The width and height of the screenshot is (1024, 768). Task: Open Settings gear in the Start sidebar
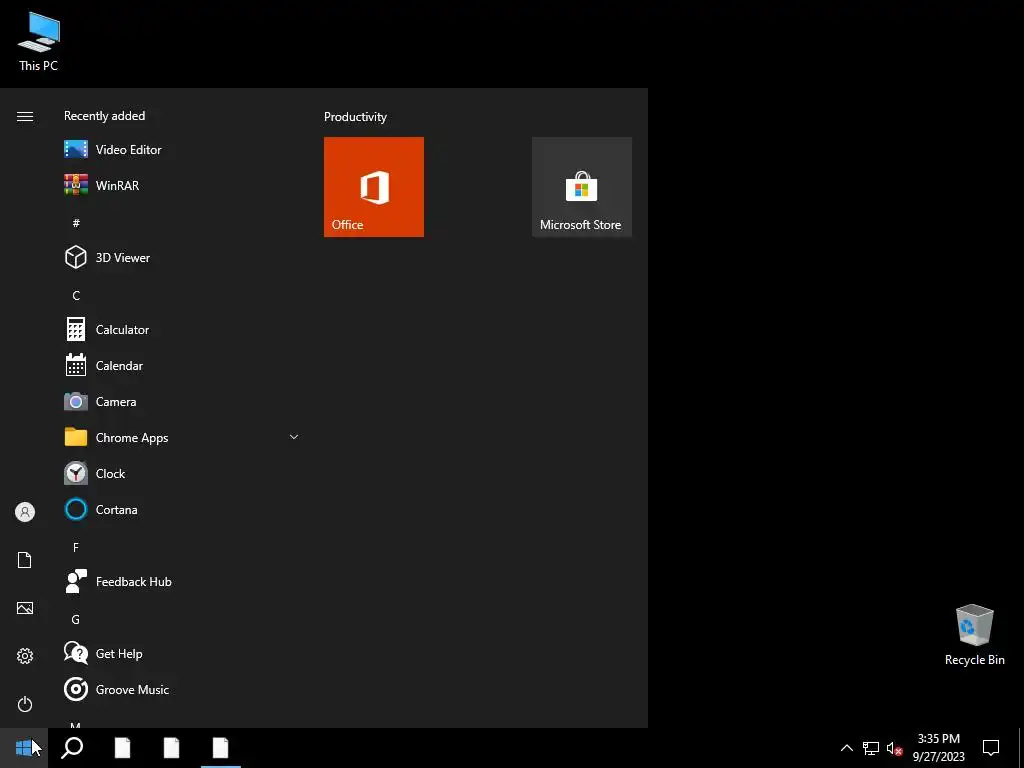pyautogui.click(x=25, y=656)
